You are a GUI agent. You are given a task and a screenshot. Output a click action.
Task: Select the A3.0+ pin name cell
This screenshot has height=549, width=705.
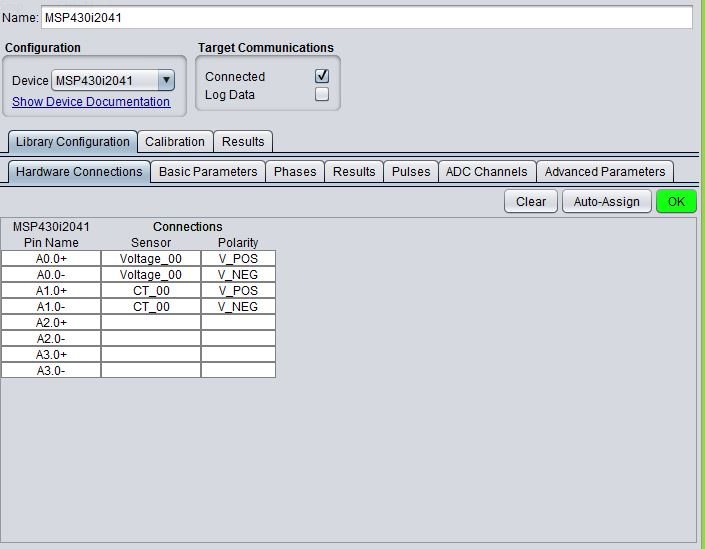click(51, 355)
